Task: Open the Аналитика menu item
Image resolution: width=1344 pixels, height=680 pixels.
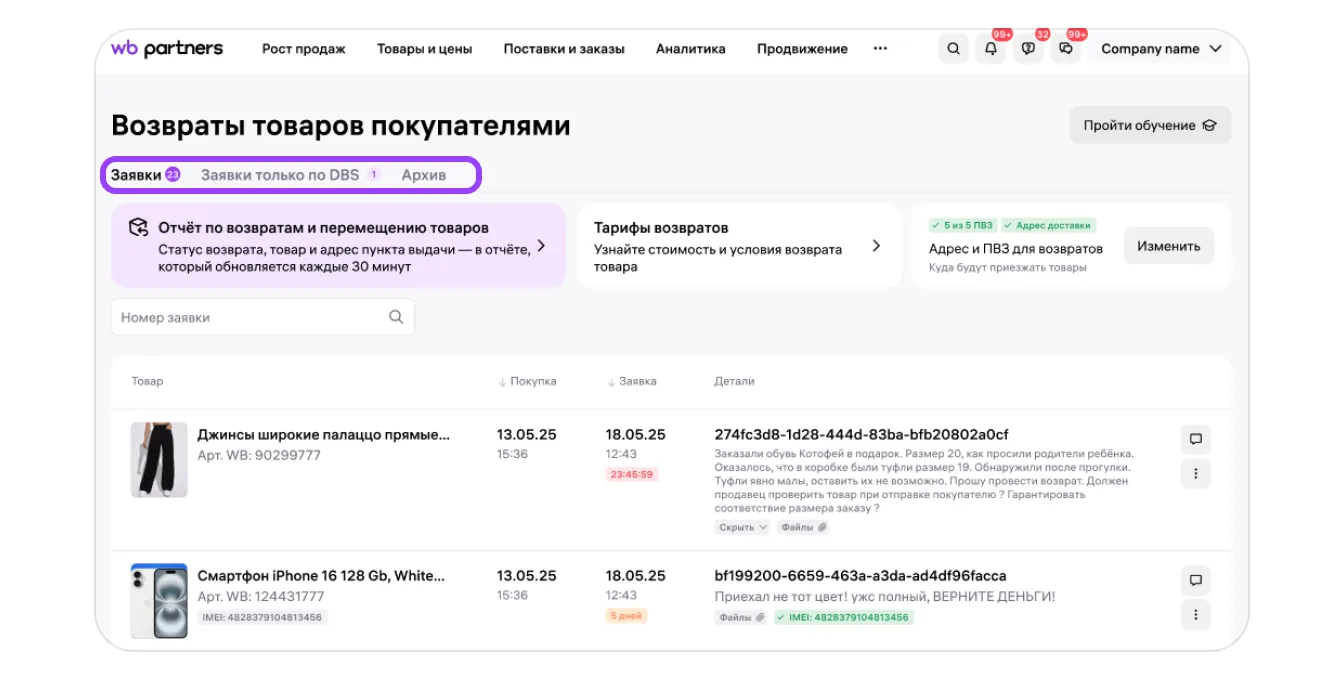Action: click(690, 49)
